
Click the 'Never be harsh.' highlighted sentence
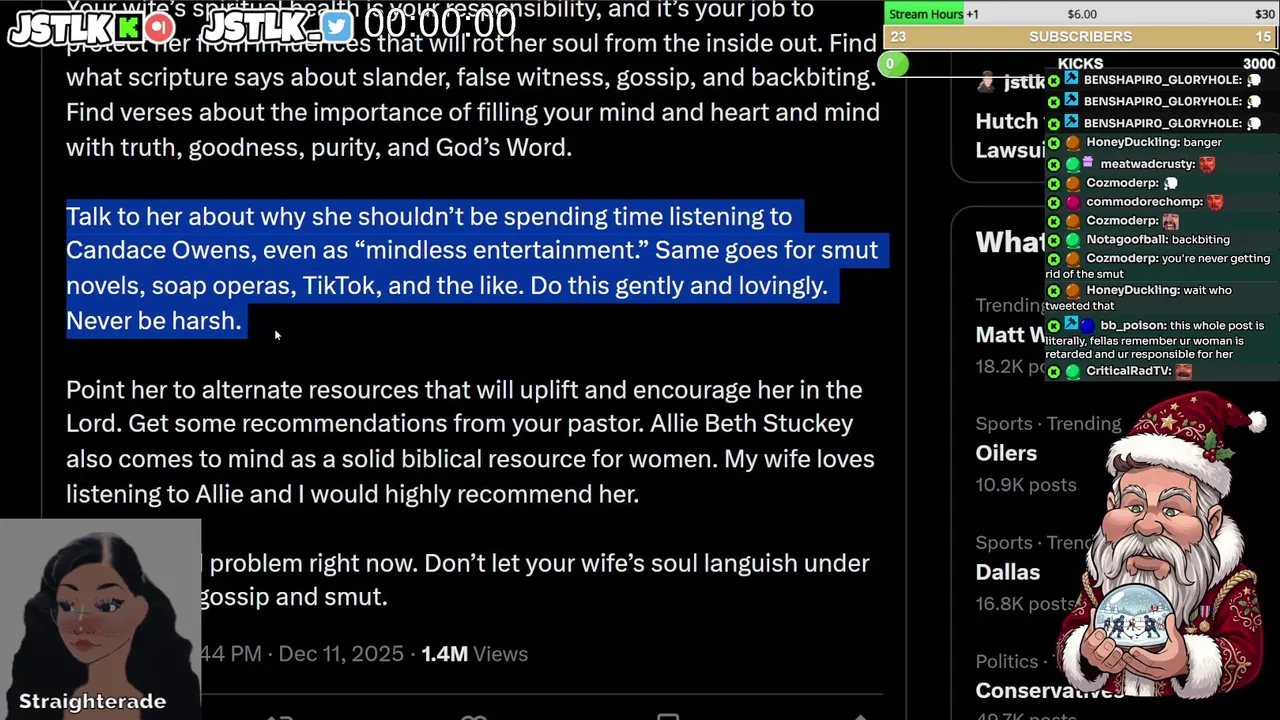(x=154, y=320)
